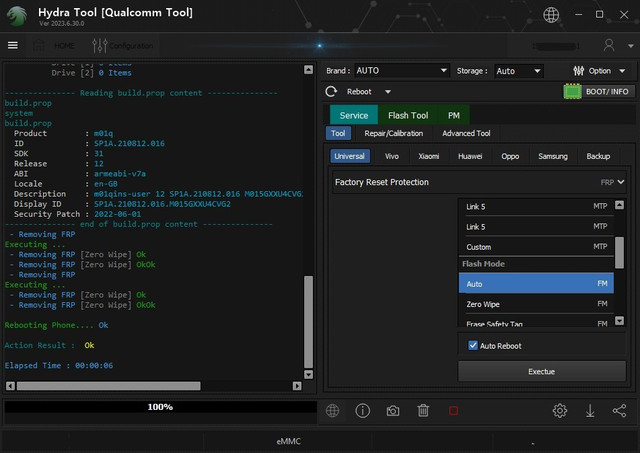
Task: Take a screenshot with the camera icon
Action: (x=393, y=411)
